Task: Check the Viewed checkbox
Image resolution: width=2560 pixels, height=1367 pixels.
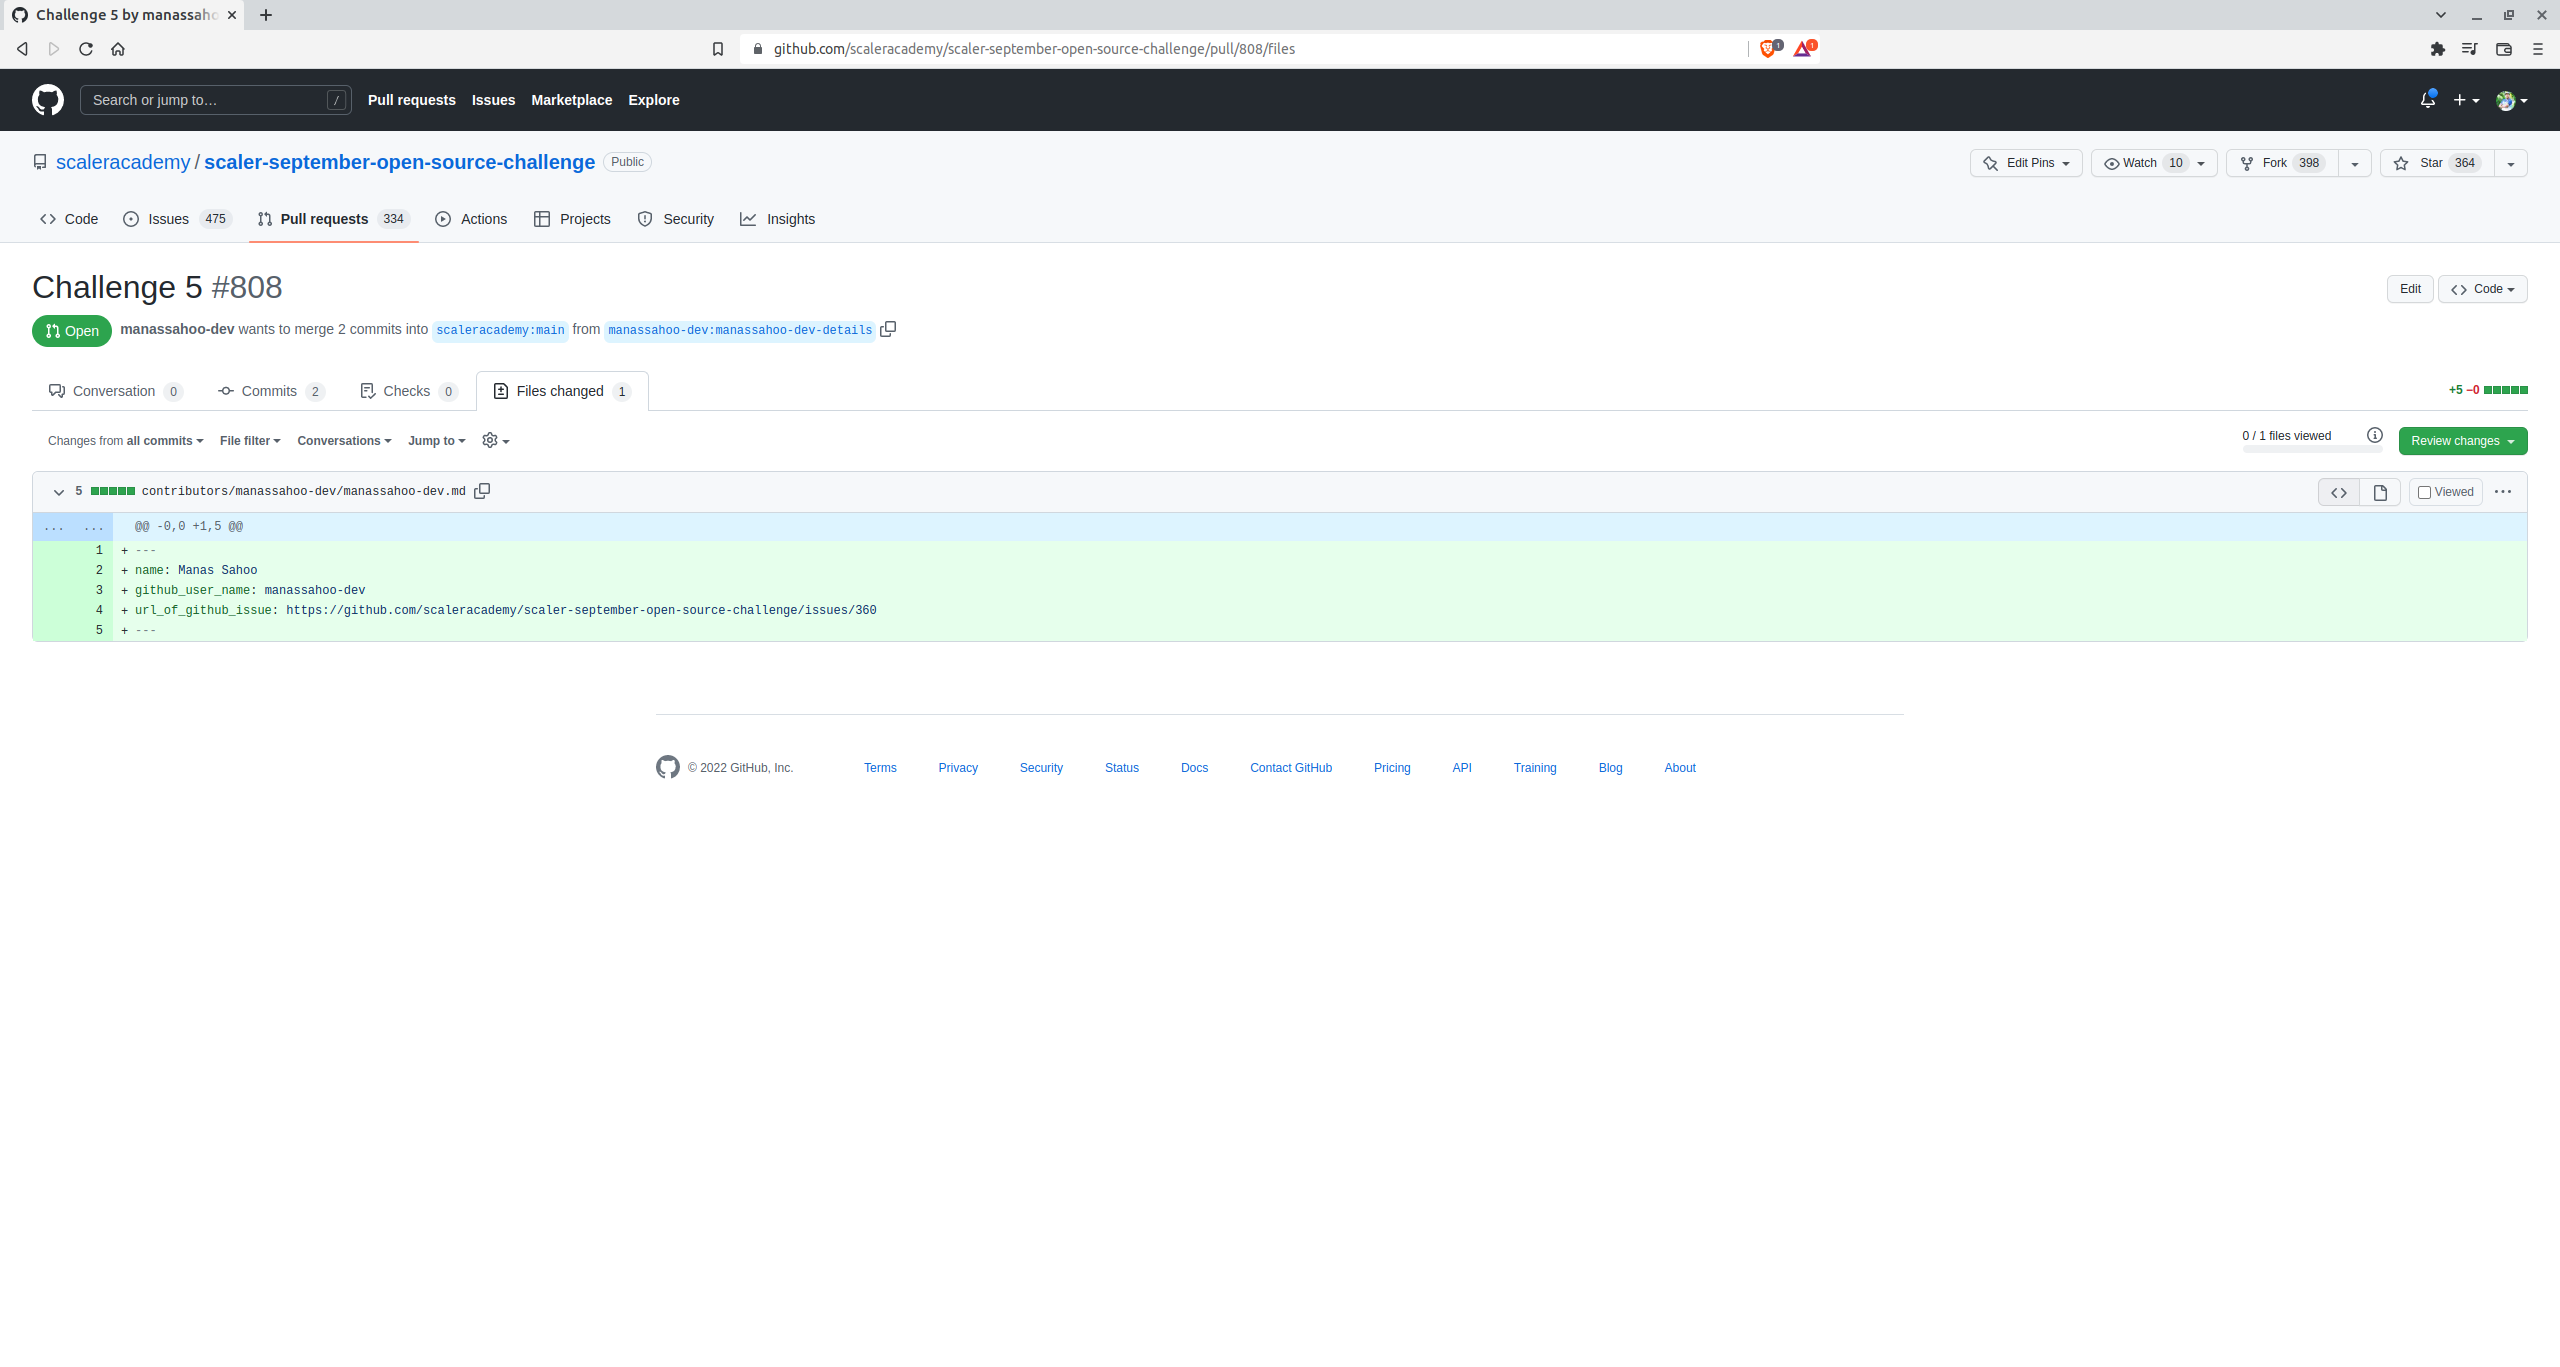Action: [x=2424, y=492]
